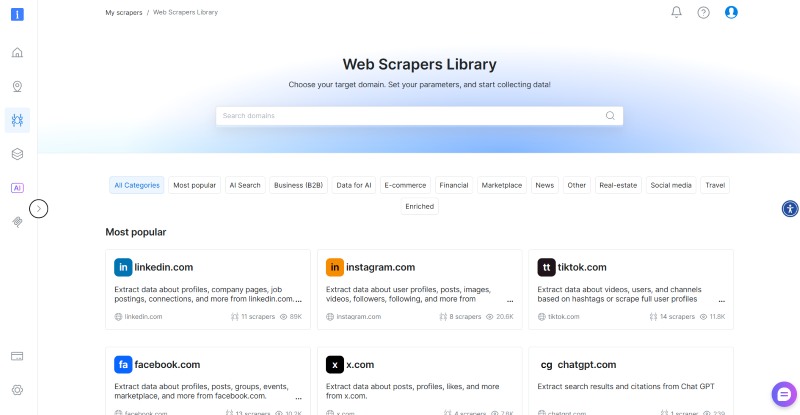Viewport: 800px width, 415px height.
Task: Select the E-commerce filter
Action: tap(405, 185)
